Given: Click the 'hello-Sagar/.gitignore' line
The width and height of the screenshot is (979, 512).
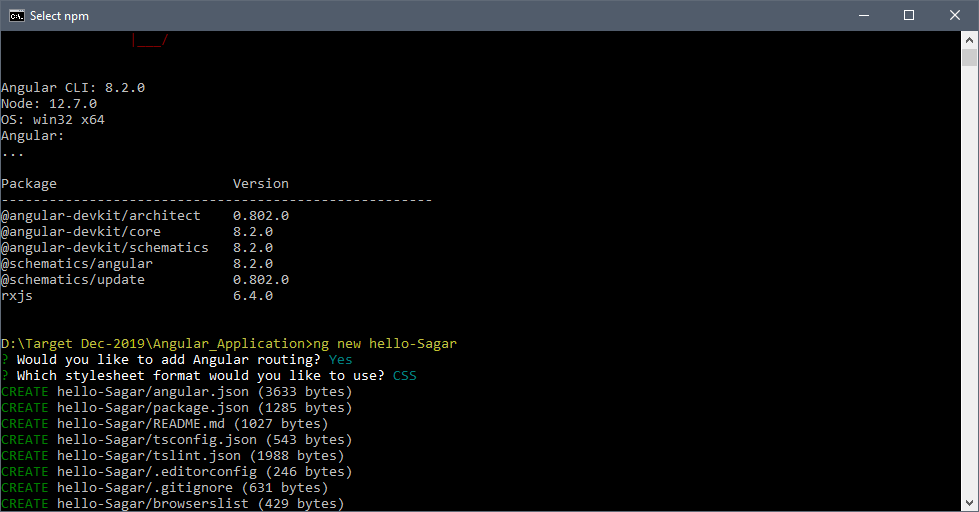Looking at the screenshot, I should [165, 488].
